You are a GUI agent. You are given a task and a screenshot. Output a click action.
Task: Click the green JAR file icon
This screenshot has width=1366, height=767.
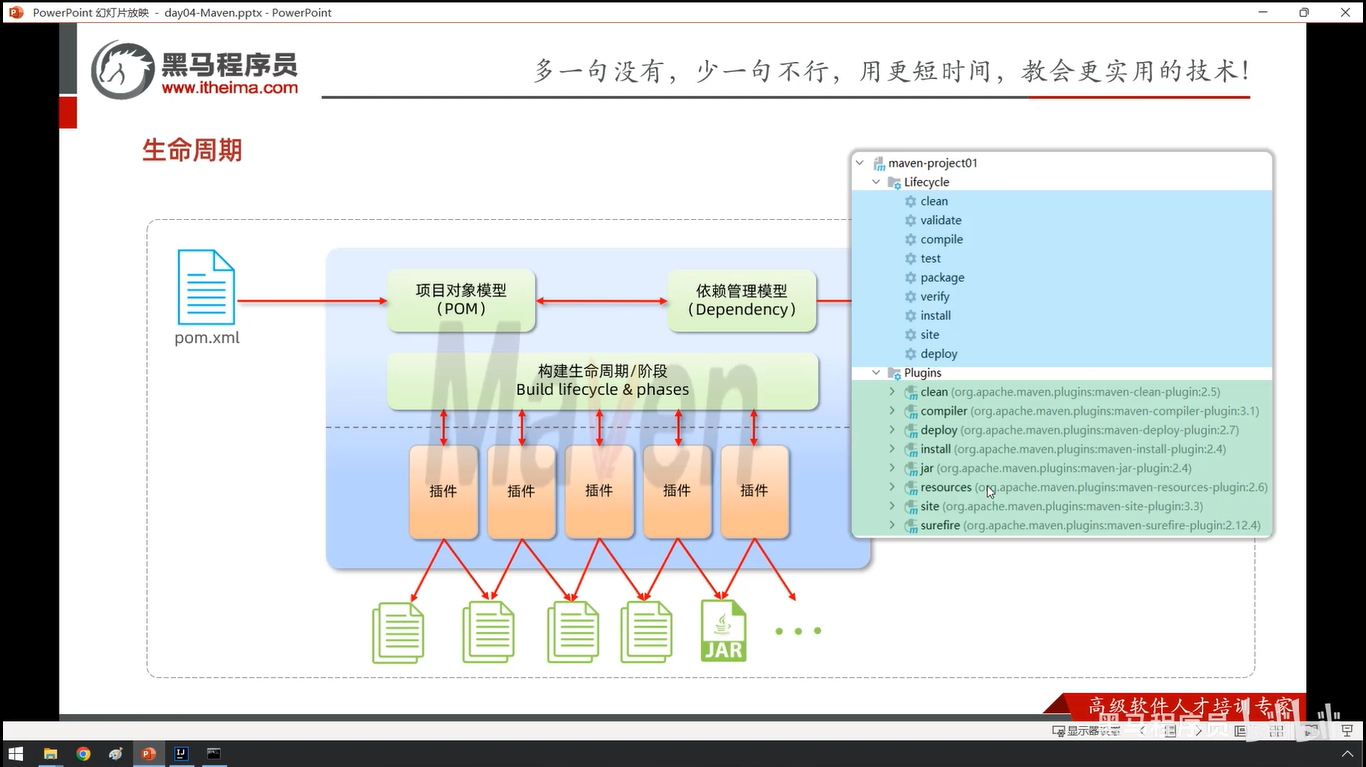pyautogui.click(x=723, y=630)
